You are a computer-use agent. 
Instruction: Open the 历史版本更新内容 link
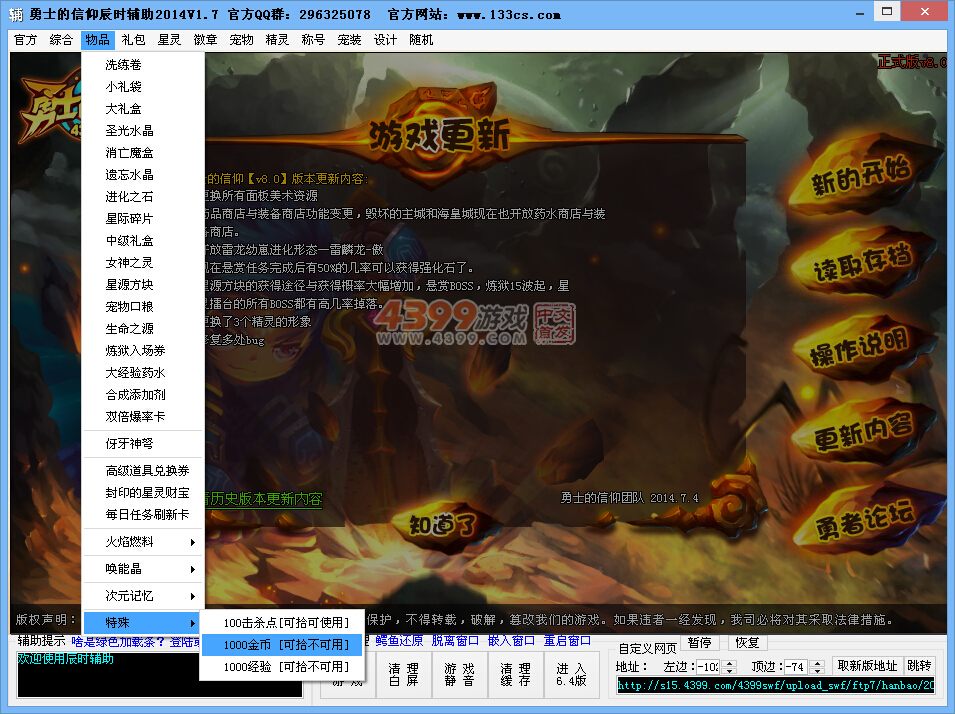tap(263, 499)
